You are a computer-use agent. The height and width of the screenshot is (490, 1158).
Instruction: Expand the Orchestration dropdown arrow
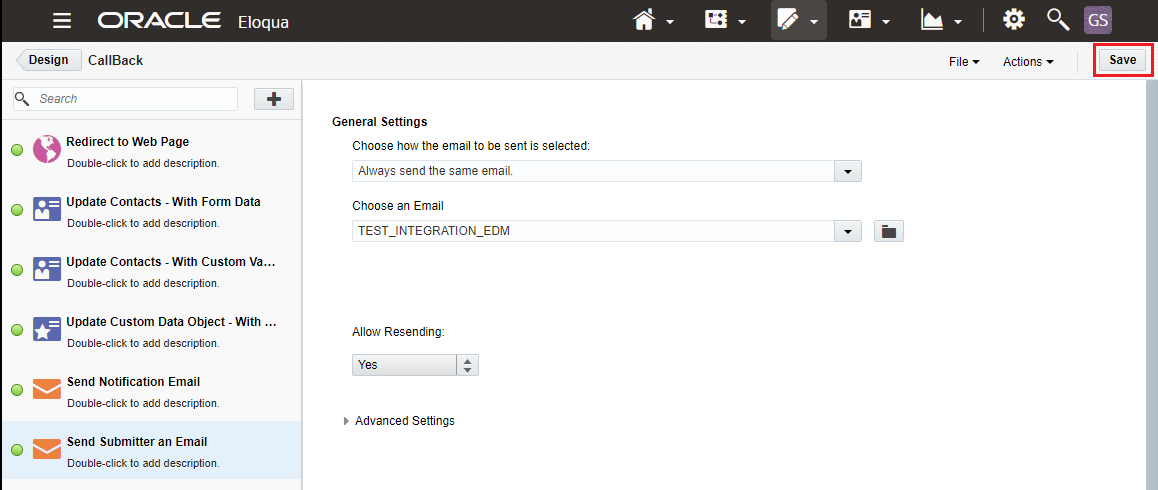tap(741, 21)
